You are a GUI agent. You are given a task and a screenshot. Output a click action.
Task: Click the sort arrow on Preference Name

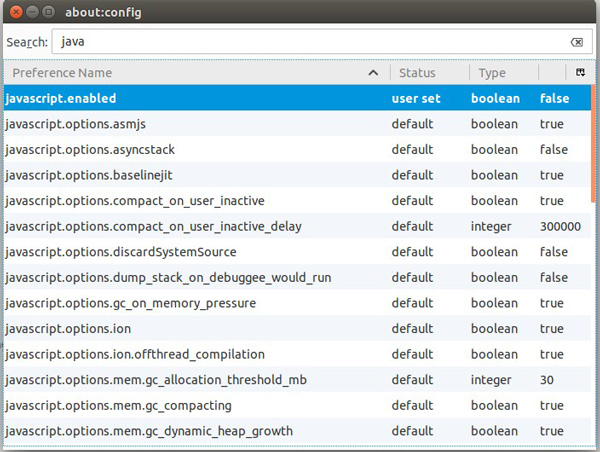(x=373, y=73)
